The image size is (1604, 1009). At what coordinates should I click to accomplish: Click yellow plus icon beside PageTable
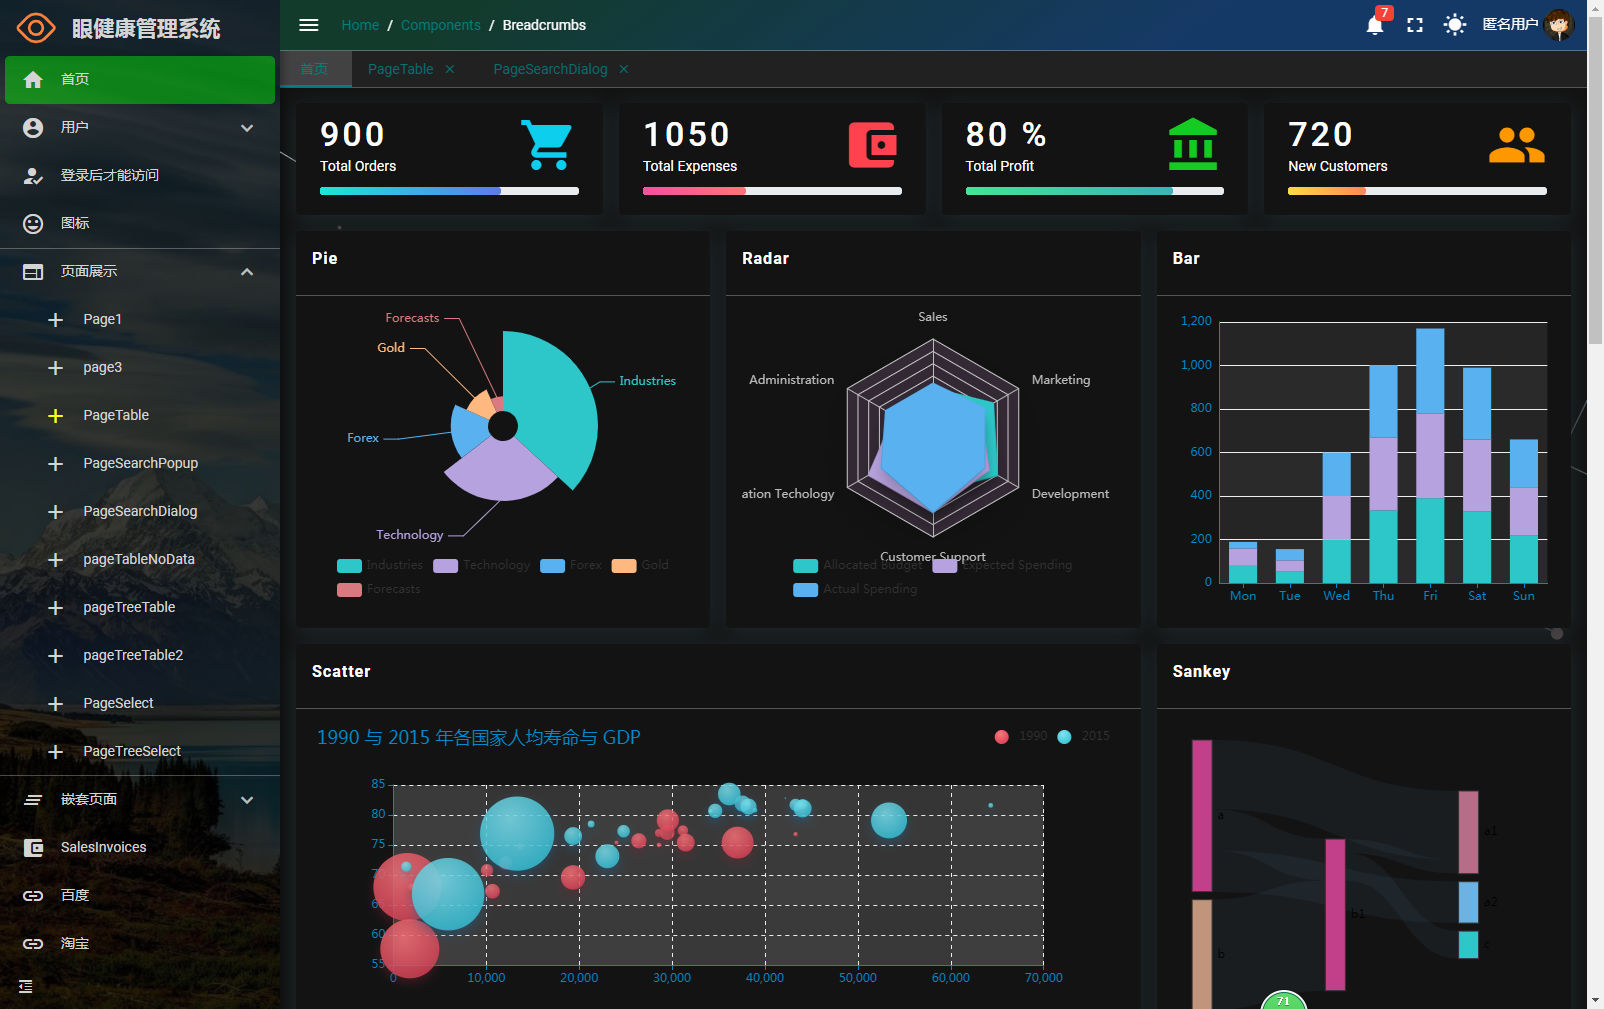(56, 416)
